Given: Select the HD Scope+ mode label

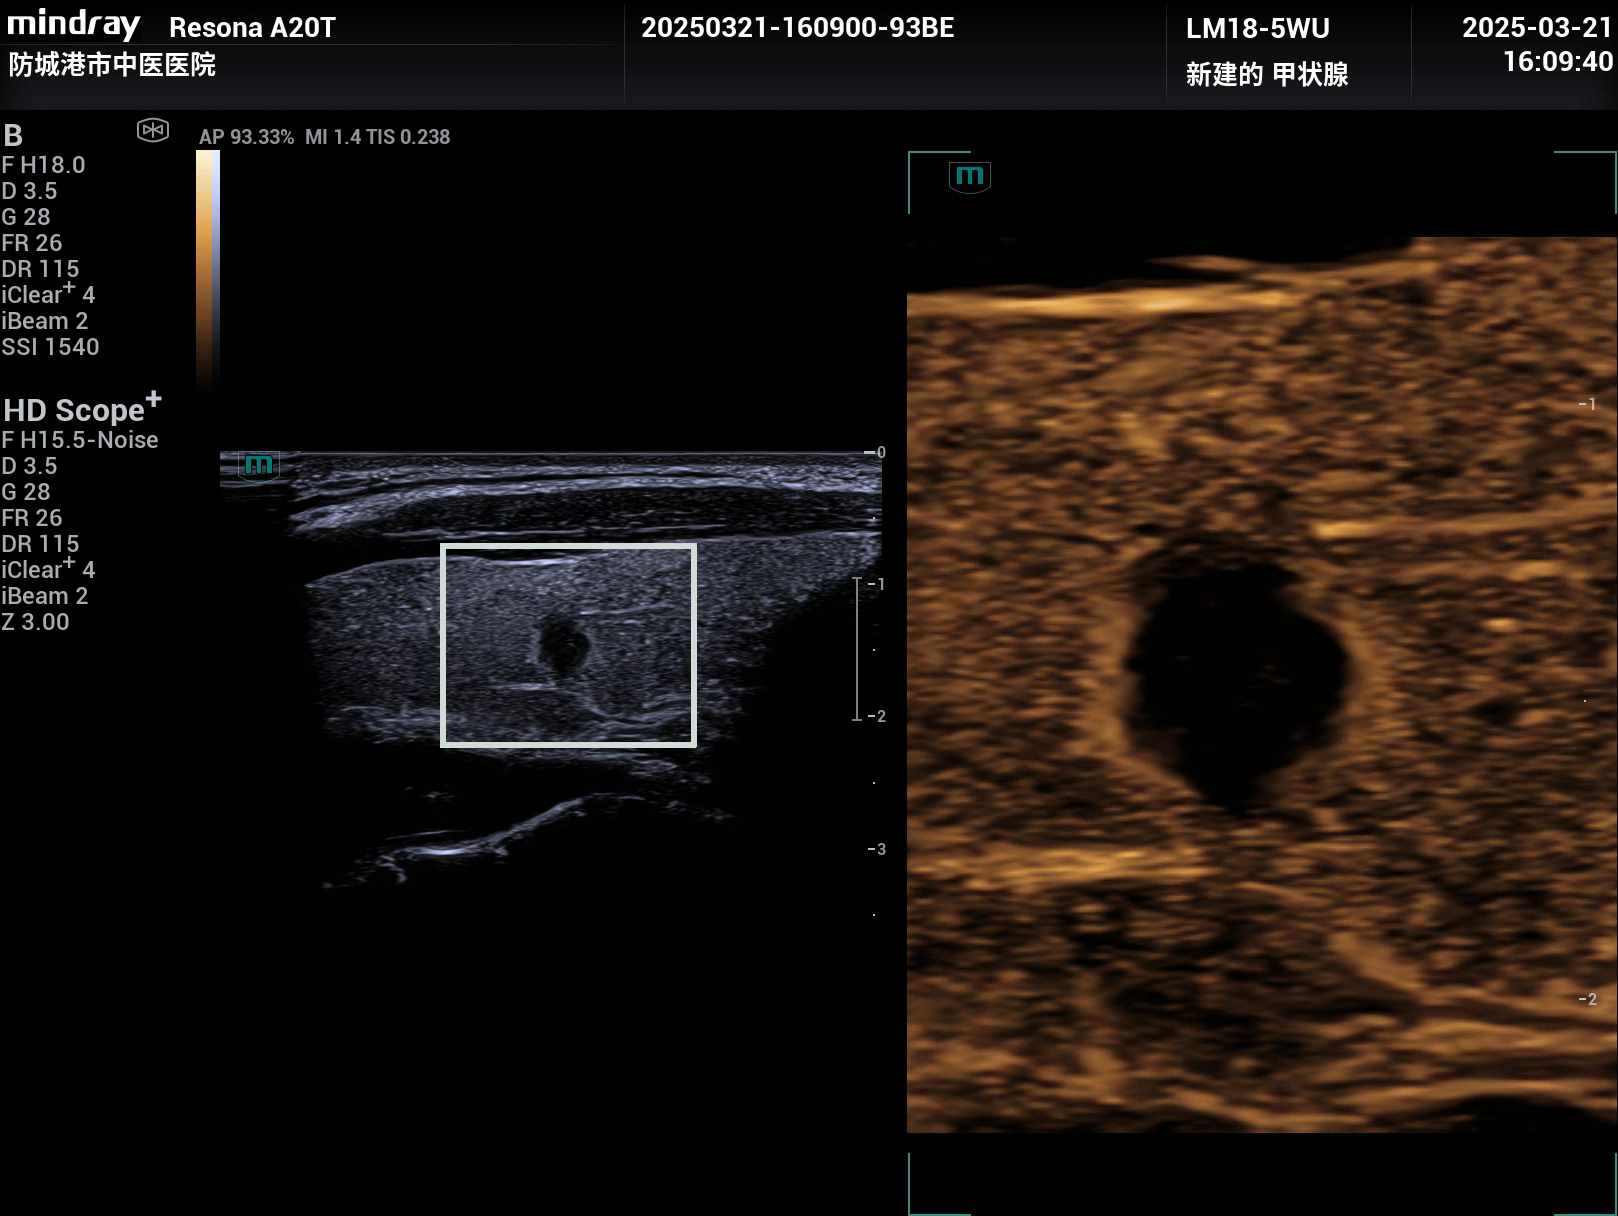Looking at the screenshot, I should click(x=81, y=409).
